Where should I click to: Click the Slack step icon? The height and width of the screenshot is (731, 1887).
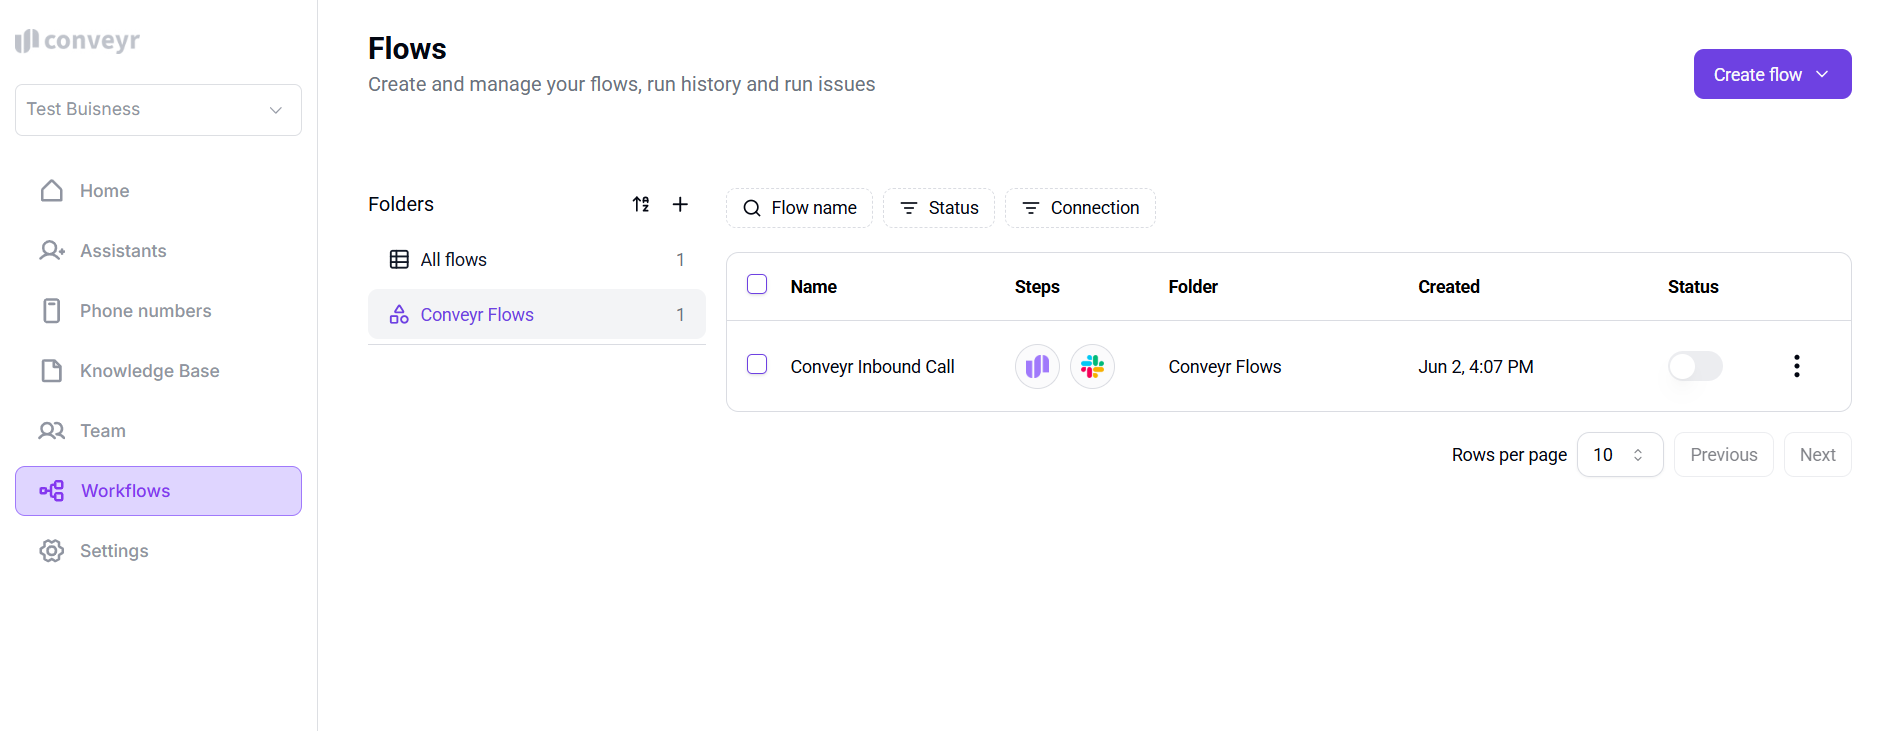point(1092,367)
